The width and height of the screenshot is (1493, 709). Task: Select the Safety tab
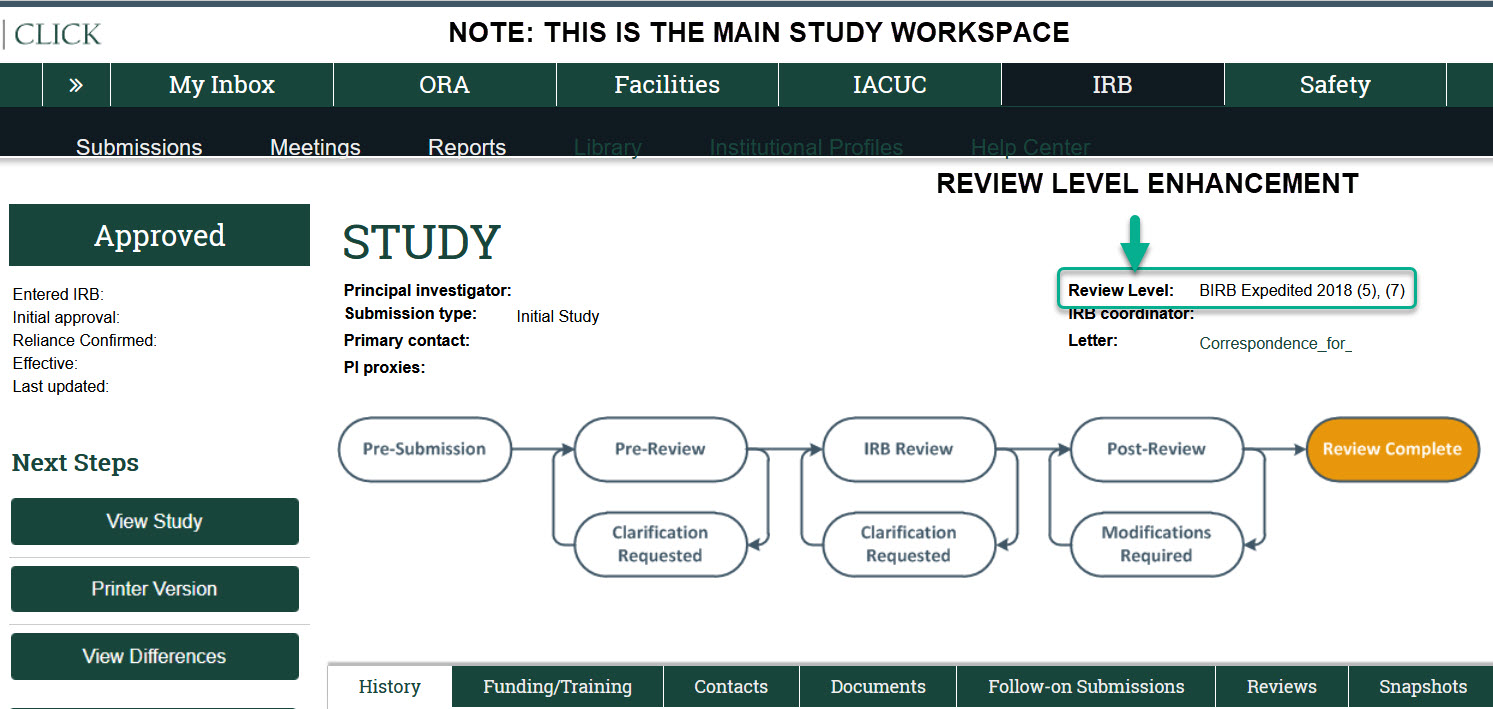pyautogui.click(x=1334, y=85)
